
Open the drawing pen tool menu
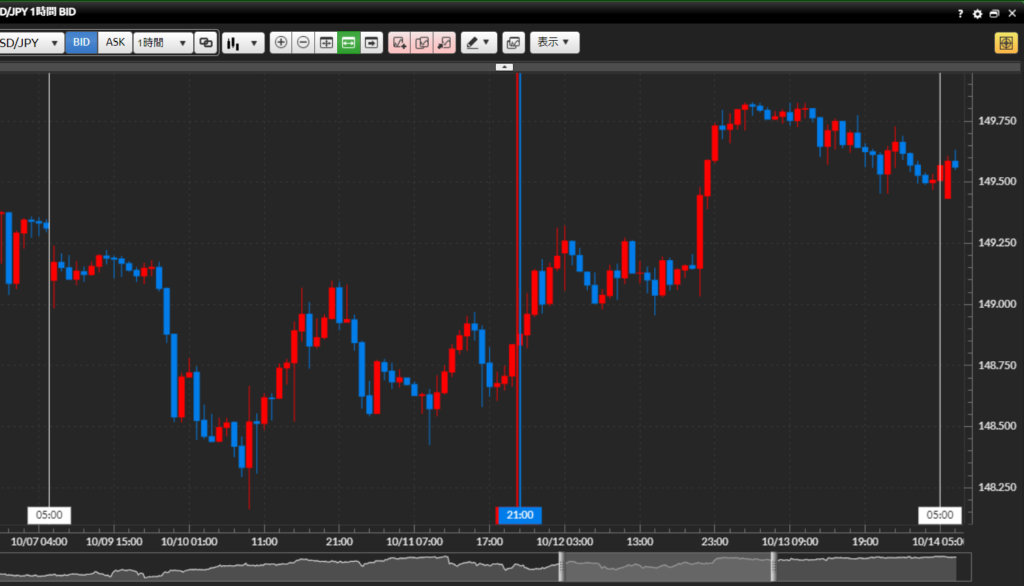tap(478, 43)
